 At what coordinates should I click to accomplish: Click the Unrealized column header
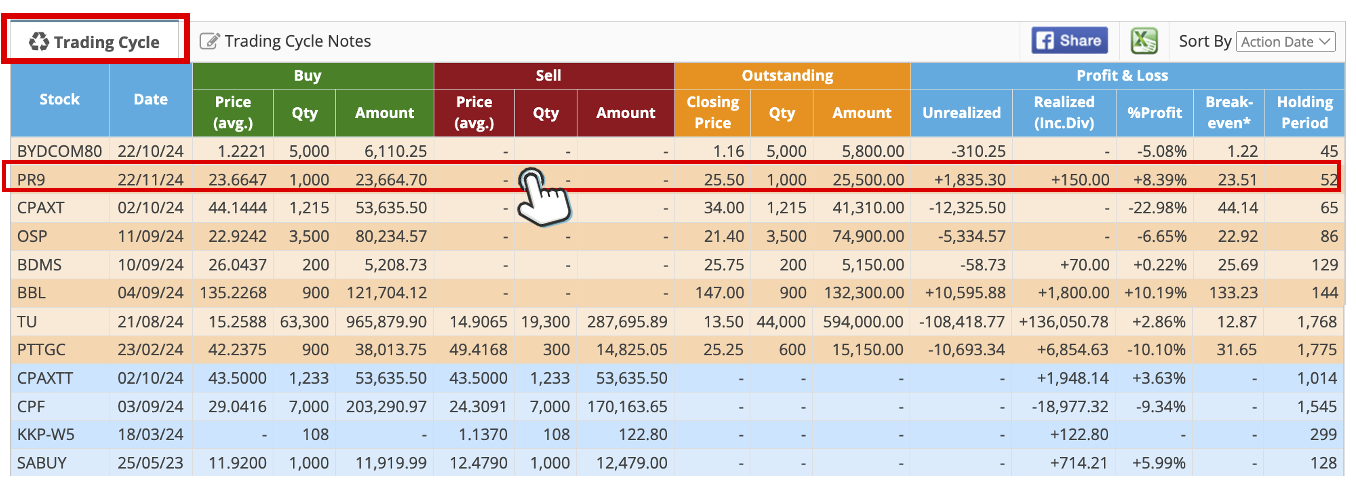[961, 113]
